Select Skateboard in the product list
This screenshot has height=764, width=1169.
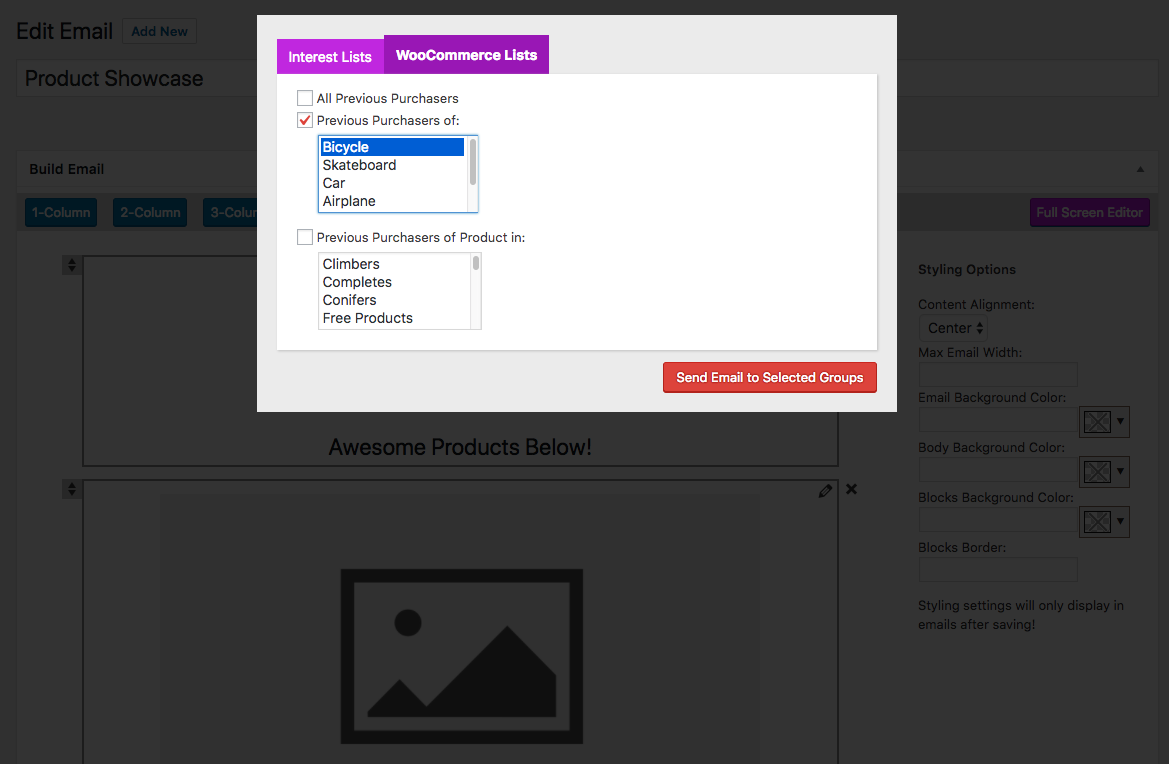click(x=360, y=165)
